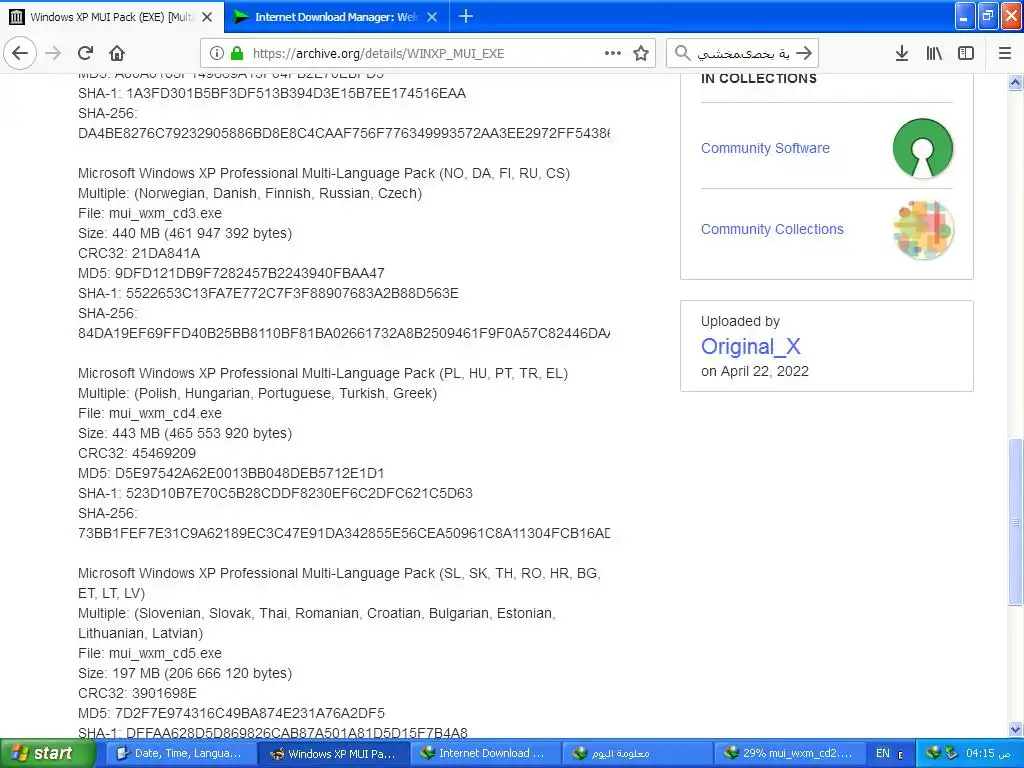Click the search magnifier icon
This screenshot has width=1024, height=768.
coord(682,53)
